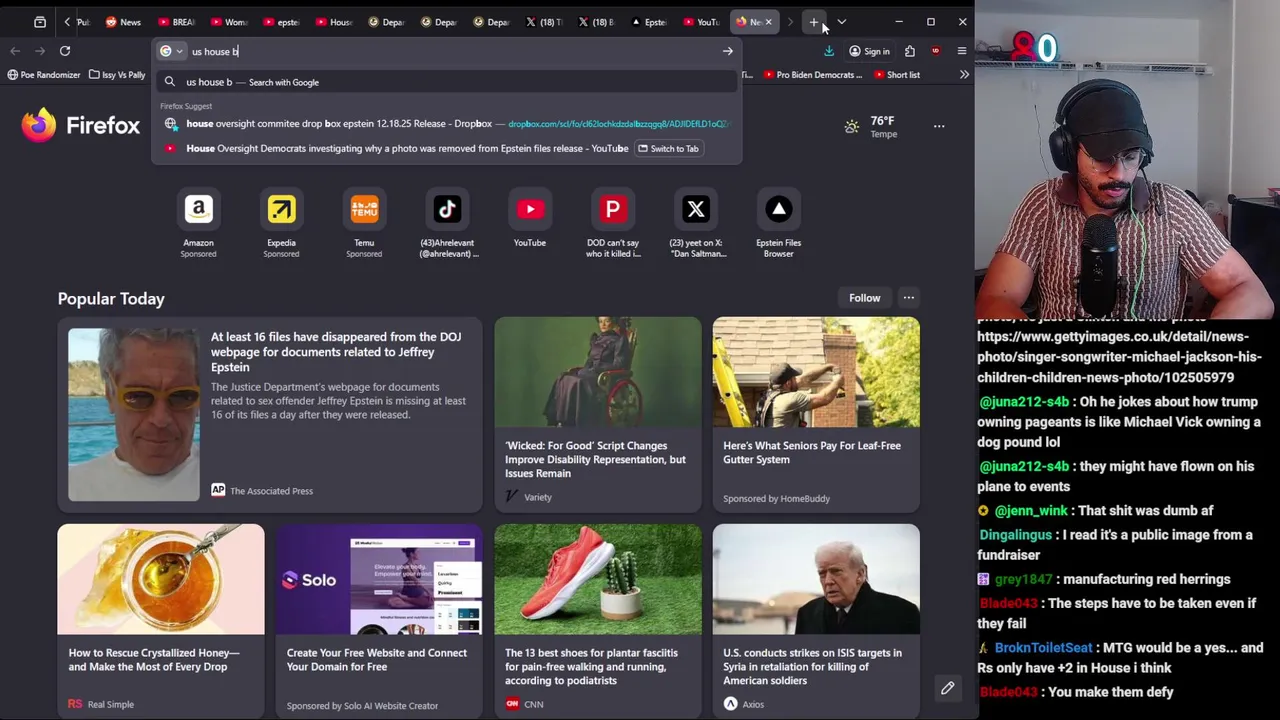Click the pencil customize new tab icon
The height and width of the screenshot is (720, 1280).
(947, 688)
